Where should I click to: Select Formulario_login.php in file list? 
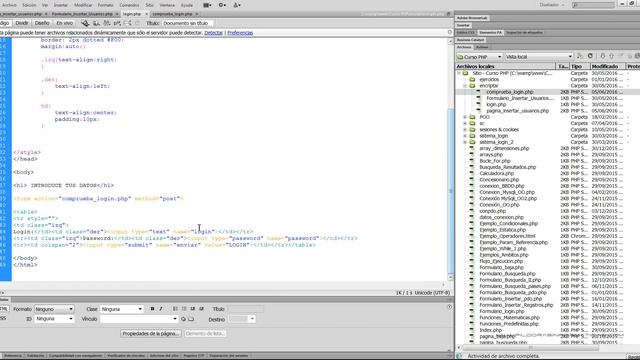pyautogui.click(x=502, y=311)
